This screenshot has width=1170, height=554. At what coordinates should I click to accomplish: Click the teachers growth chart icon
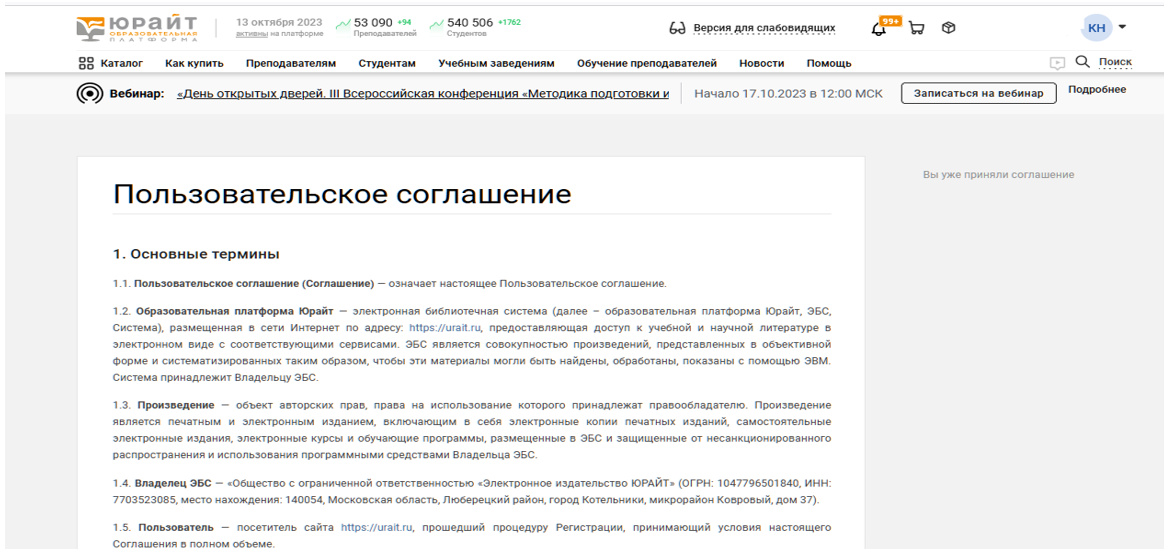coord(343,25)
